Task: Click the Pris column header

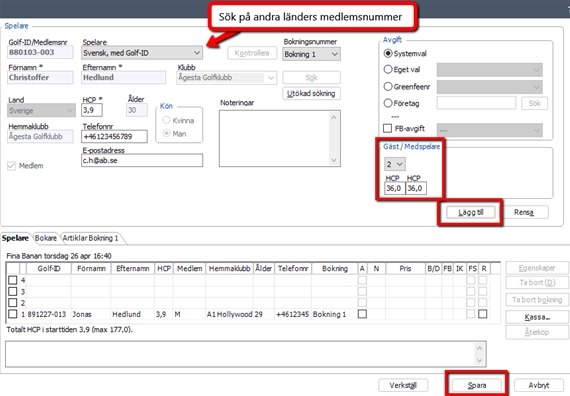Action: point(405,269)
